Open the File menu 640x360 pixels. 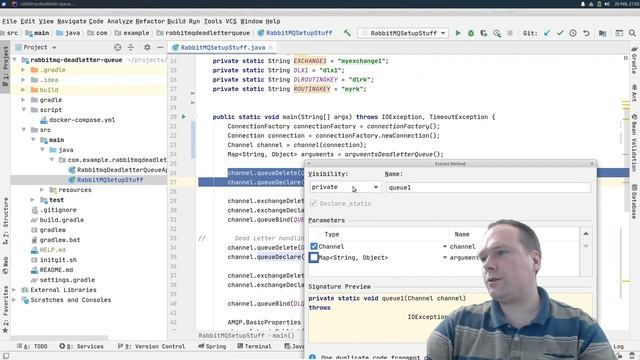tap(9, 21)
